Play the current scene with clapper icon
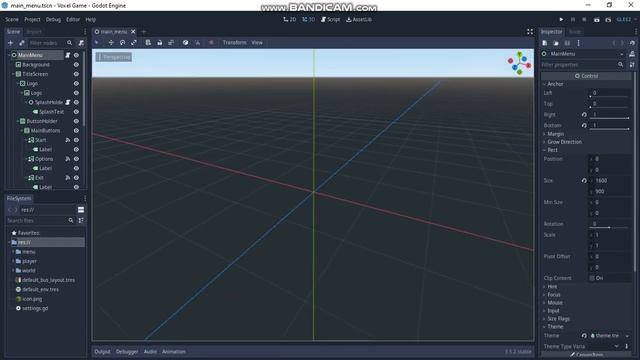640x360 pixels. 597,19
